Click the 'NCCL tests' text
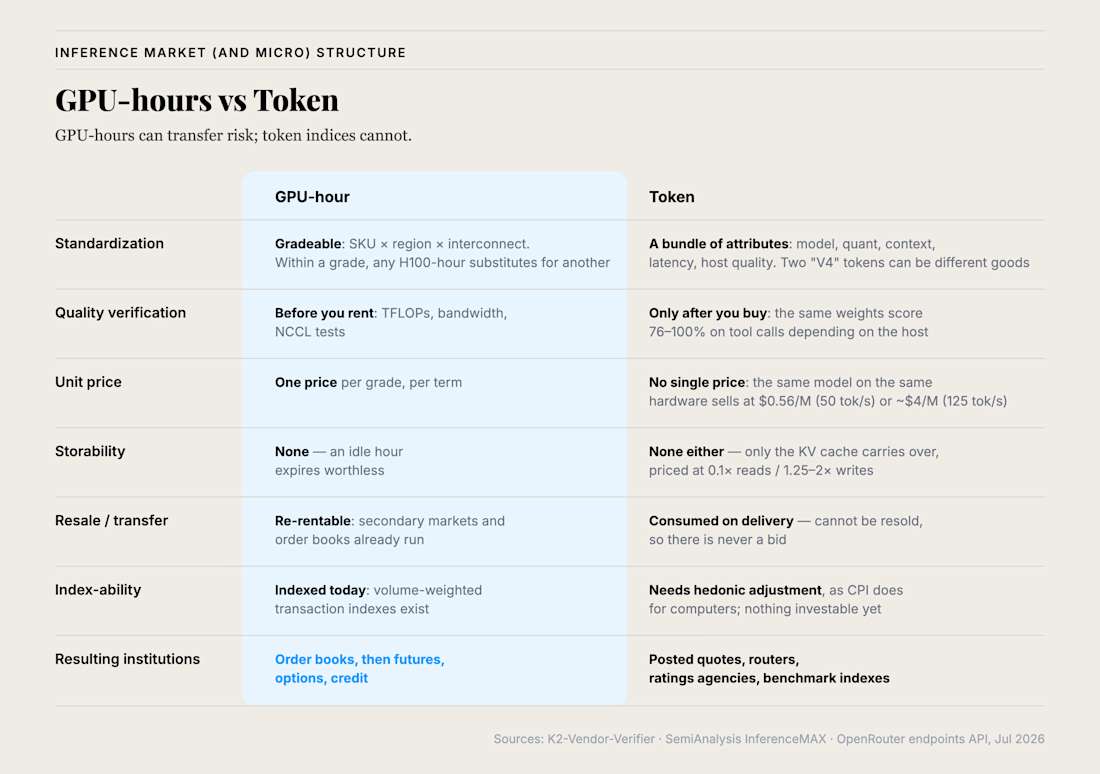The height and width of the screenshot is (774, 1100). (x=310, y=332)
